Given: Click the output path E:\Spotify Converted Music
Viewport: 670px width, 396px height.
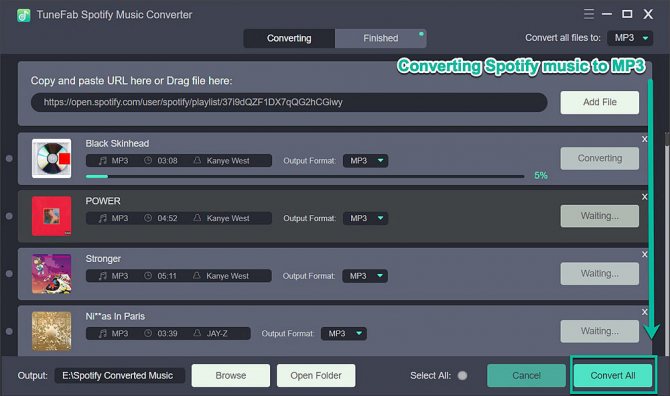Looking at the screenshot, I should [x=120, y=375].
